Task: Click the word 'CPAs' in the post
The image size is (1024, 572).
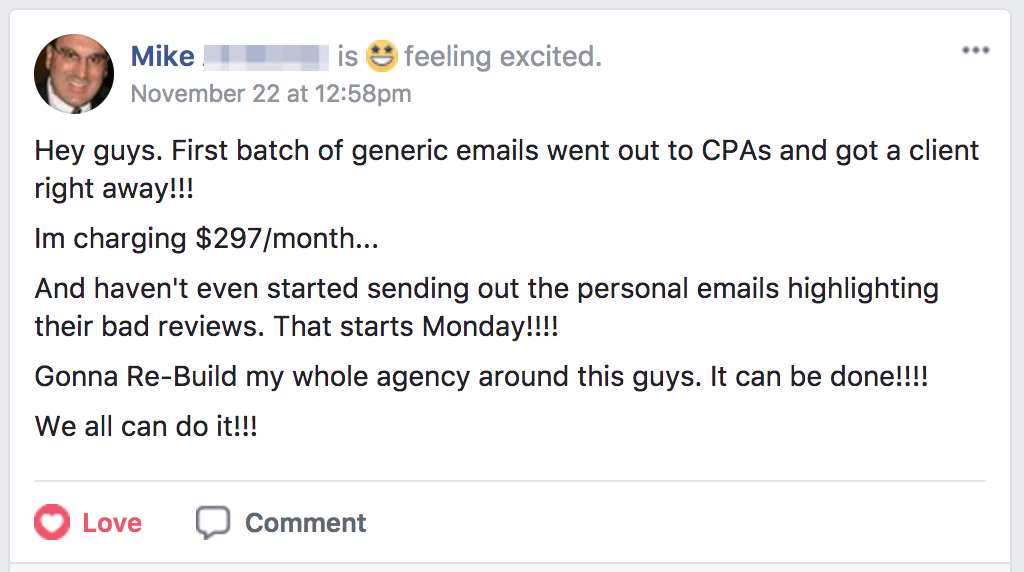Action: click(x=737, y=151)
